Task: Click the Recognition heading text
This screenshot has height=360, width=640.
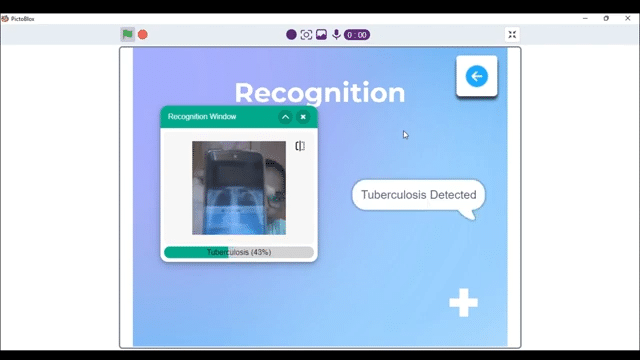Action: (x=320, y=93)
